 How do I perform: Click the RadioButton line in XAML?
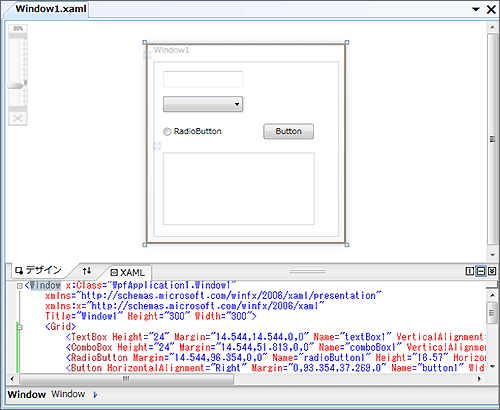[276, 358]
